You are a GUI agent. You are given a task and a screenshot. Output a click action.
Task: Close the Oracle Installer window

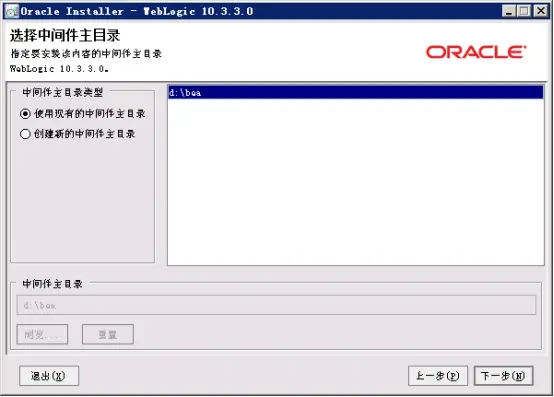tap(541, 11)
